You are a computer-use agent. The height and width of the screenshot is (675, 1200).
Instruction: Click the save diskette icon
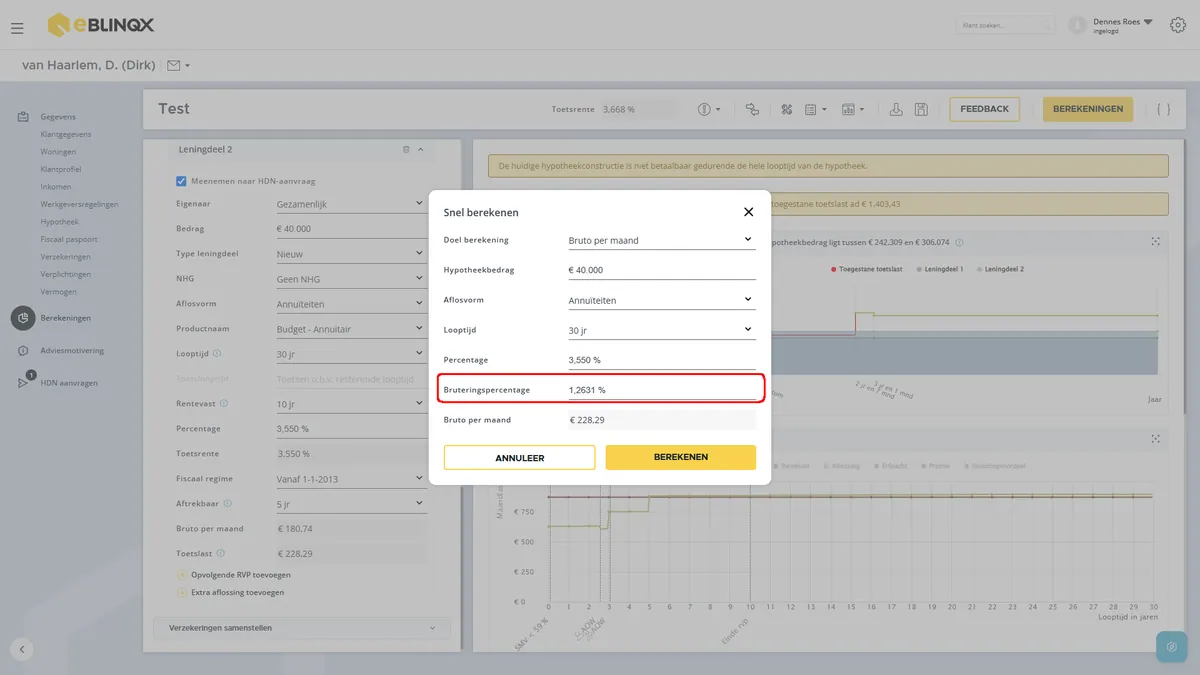[921, 109]
